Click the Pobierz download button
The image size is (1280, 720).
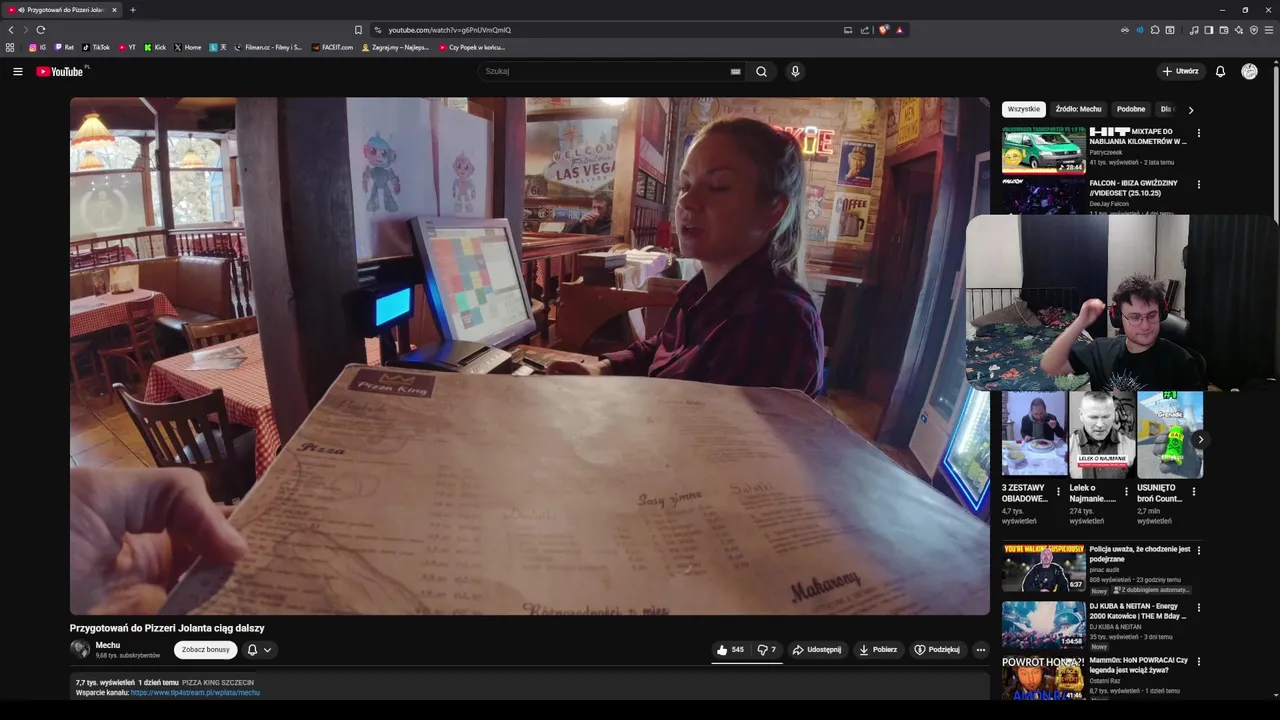pyautogui.click(x=878, y=650)
